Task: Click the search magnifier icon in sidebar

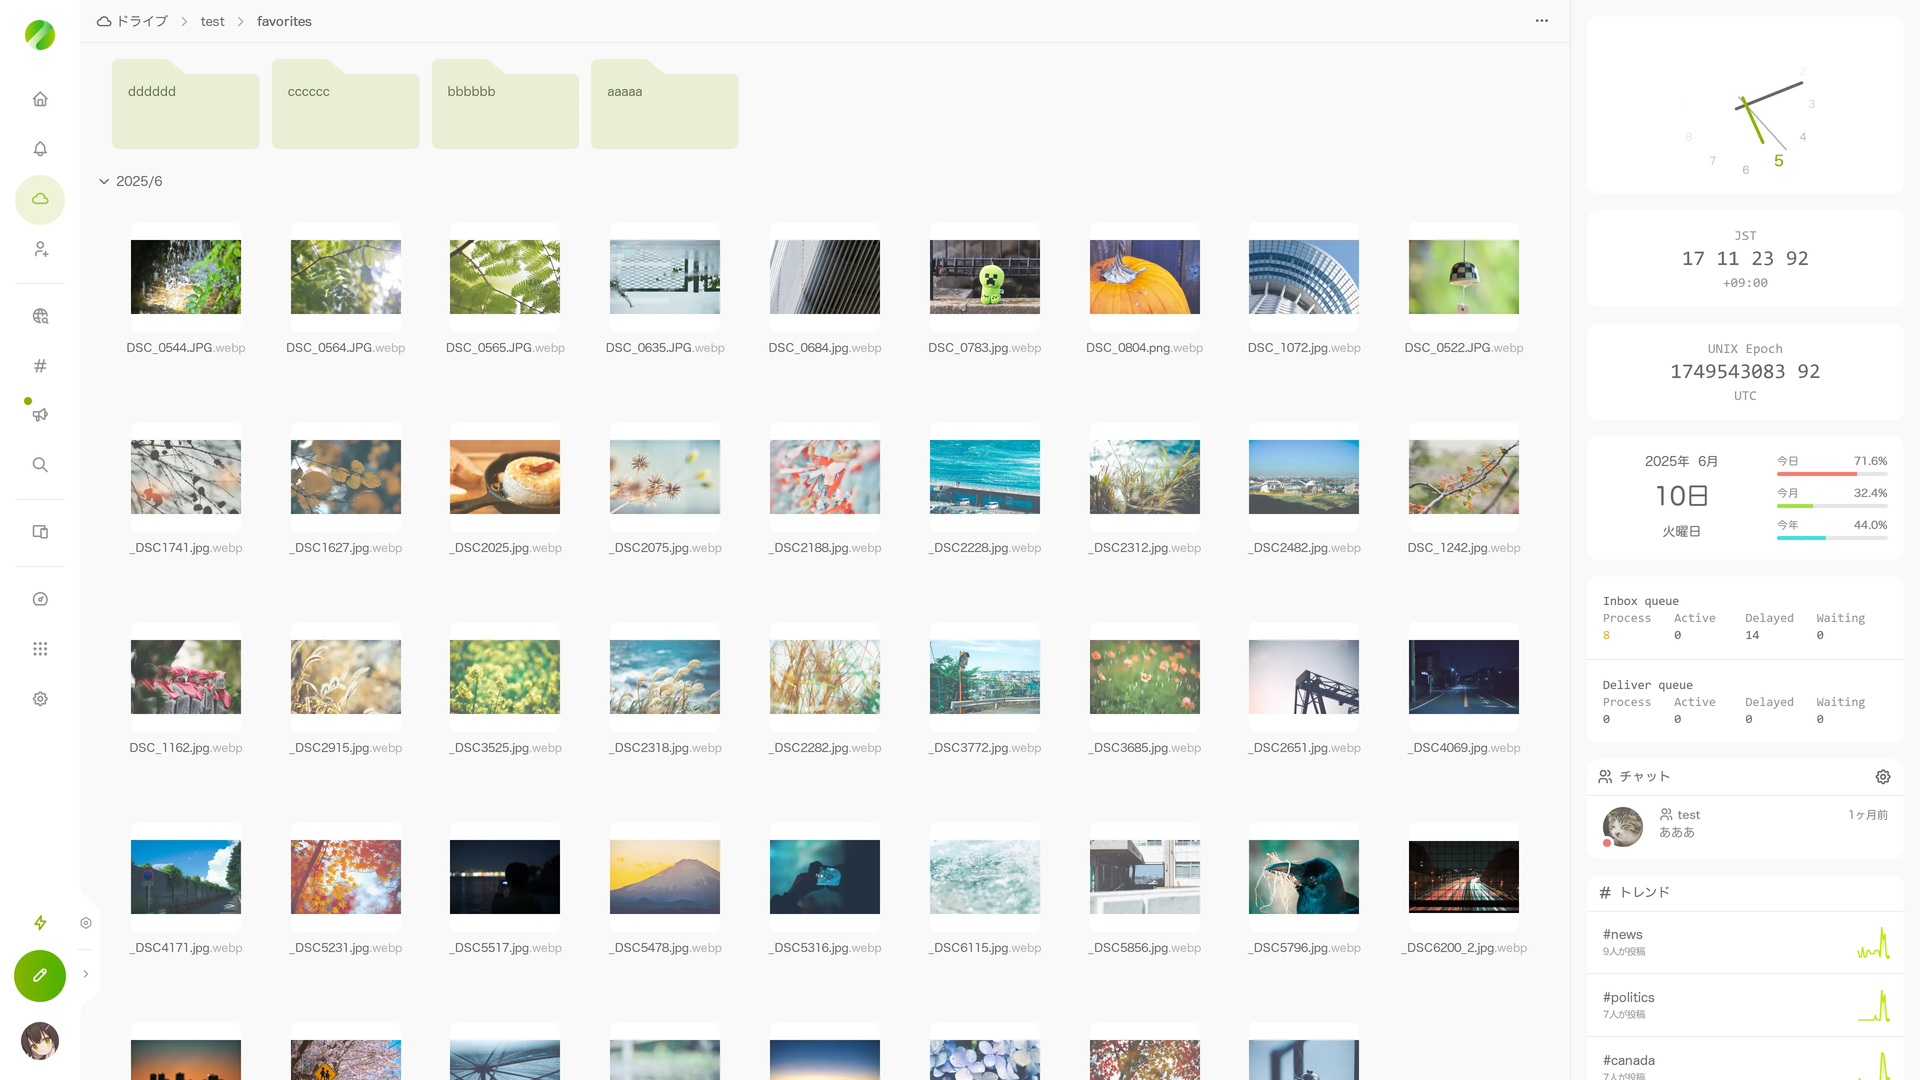Action: 40,465
